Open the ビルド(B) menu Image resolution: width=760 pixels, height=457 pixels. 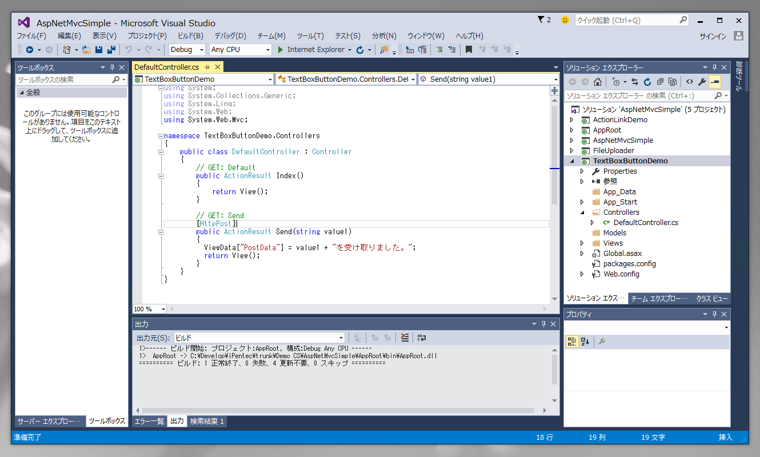click(x=190, y=36)
